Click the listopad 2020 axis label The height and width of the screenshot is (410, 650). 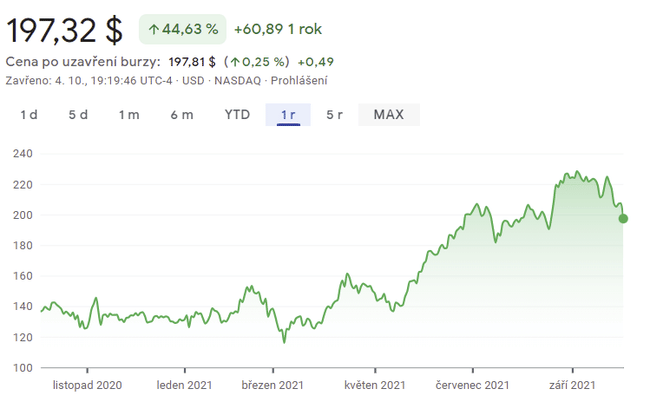pyautogui.click(x=87, y=385)
